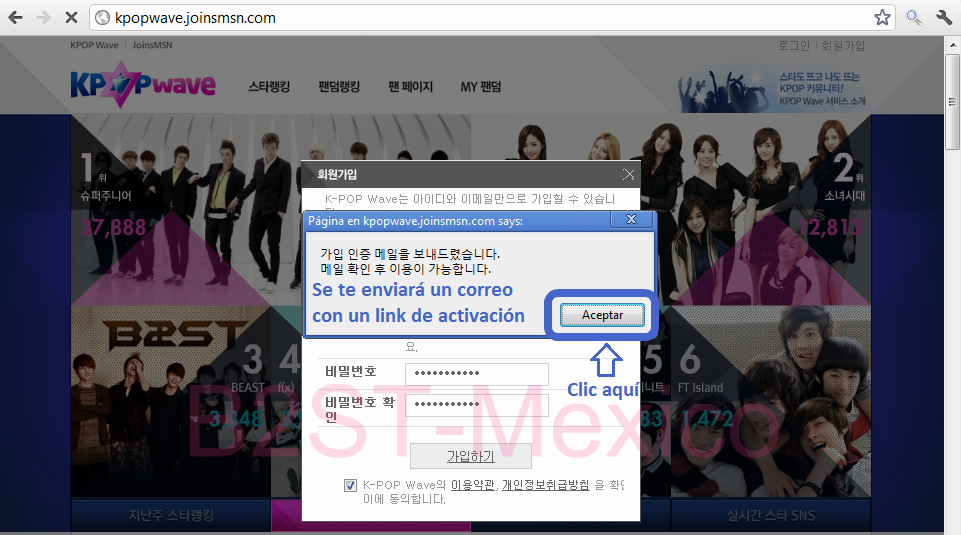Open the 지난주 스타랭킹 tab
The width and height of the screenshot is (961, 535).
pos(171,515)
